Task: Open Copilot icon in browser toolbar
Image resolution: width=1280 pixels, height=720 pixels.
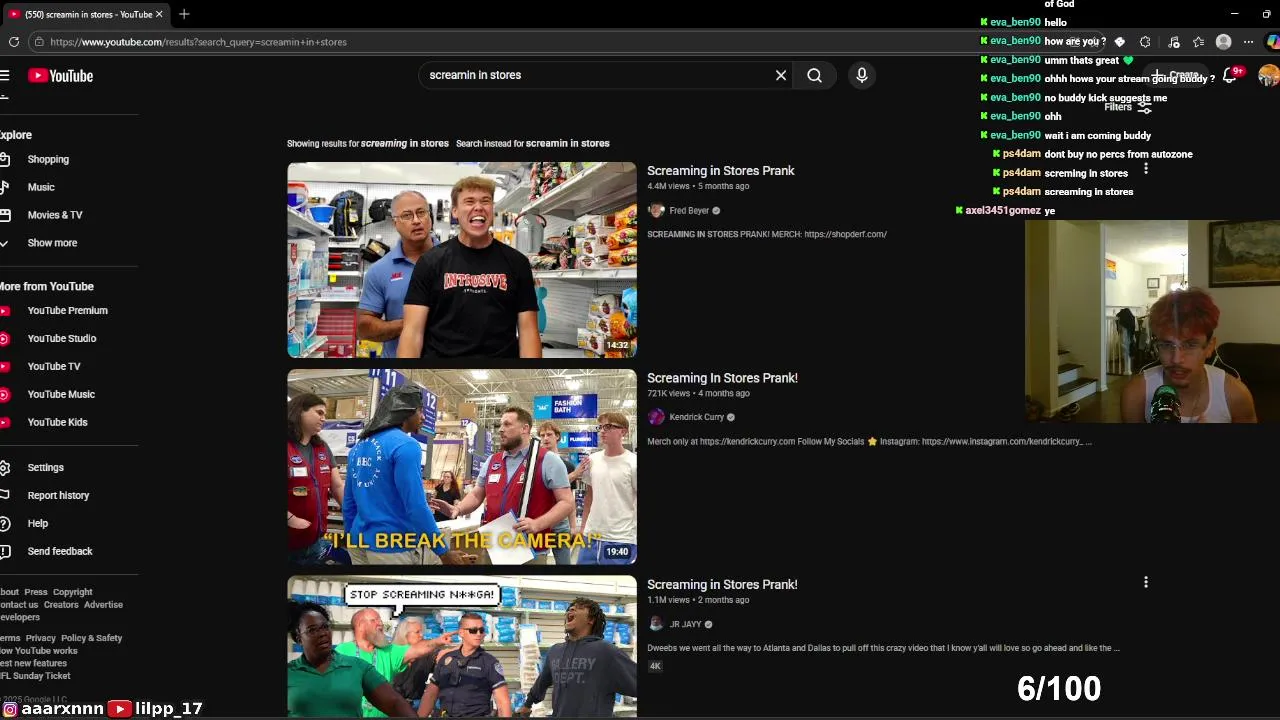Action: 1272,42
